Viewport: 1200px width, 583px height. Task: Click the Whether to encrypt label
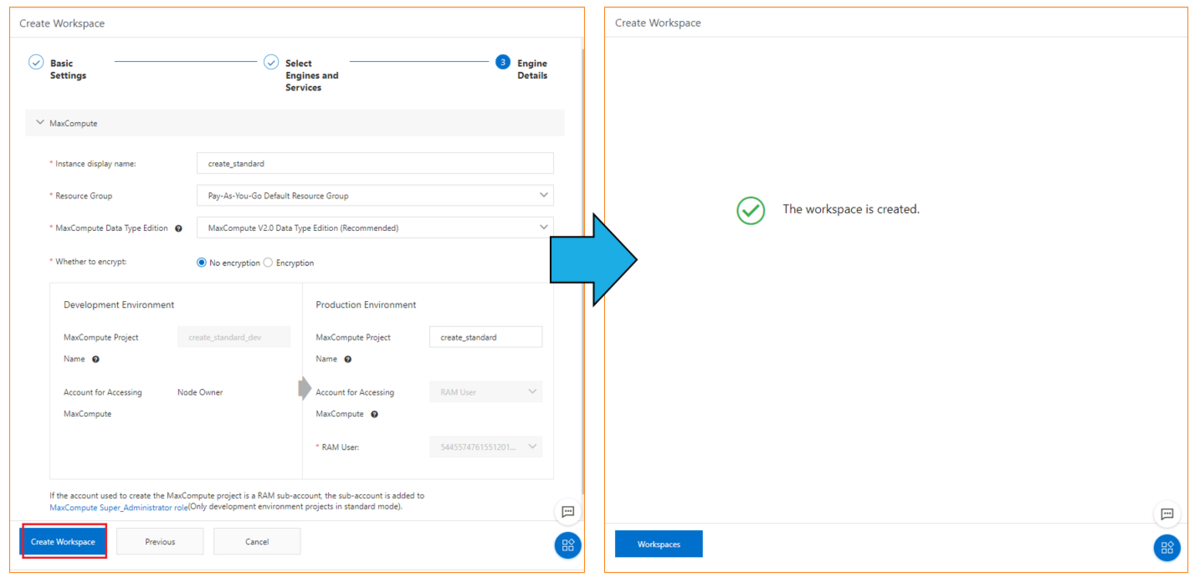(91, 262)
